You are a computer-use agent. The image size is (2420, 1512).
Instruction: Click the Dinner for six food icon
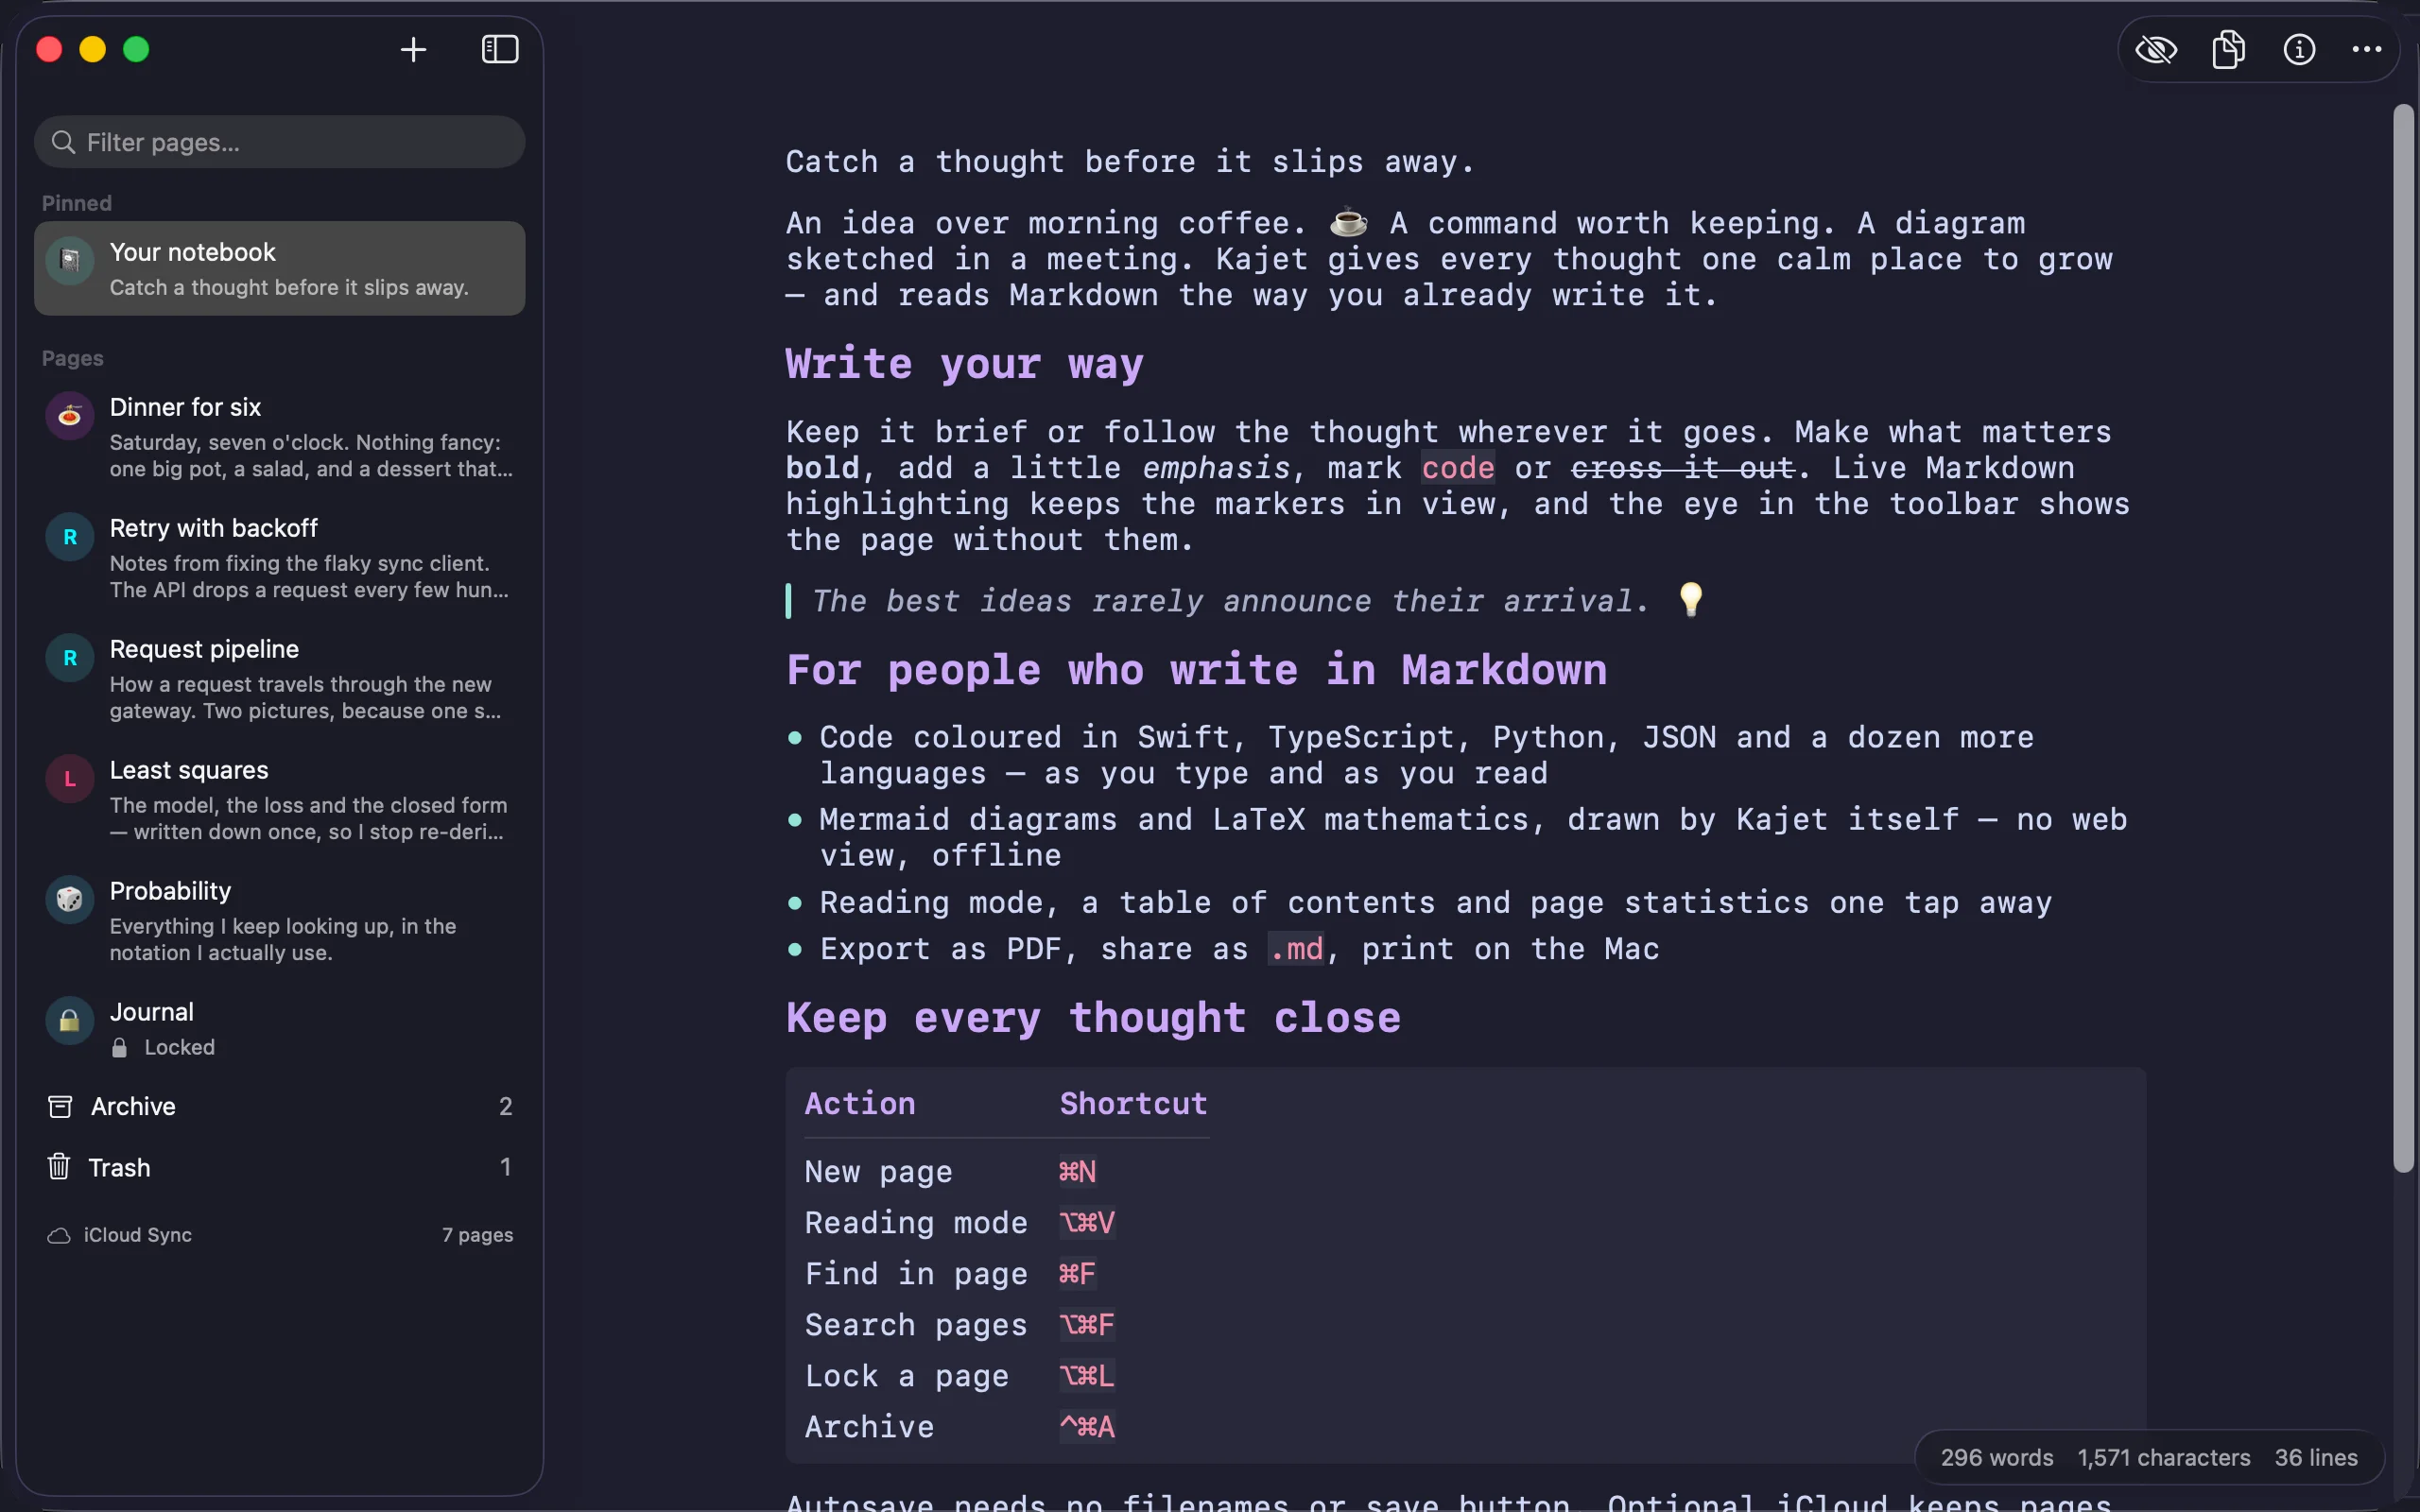pyautogui.click(x=70, y=415)
